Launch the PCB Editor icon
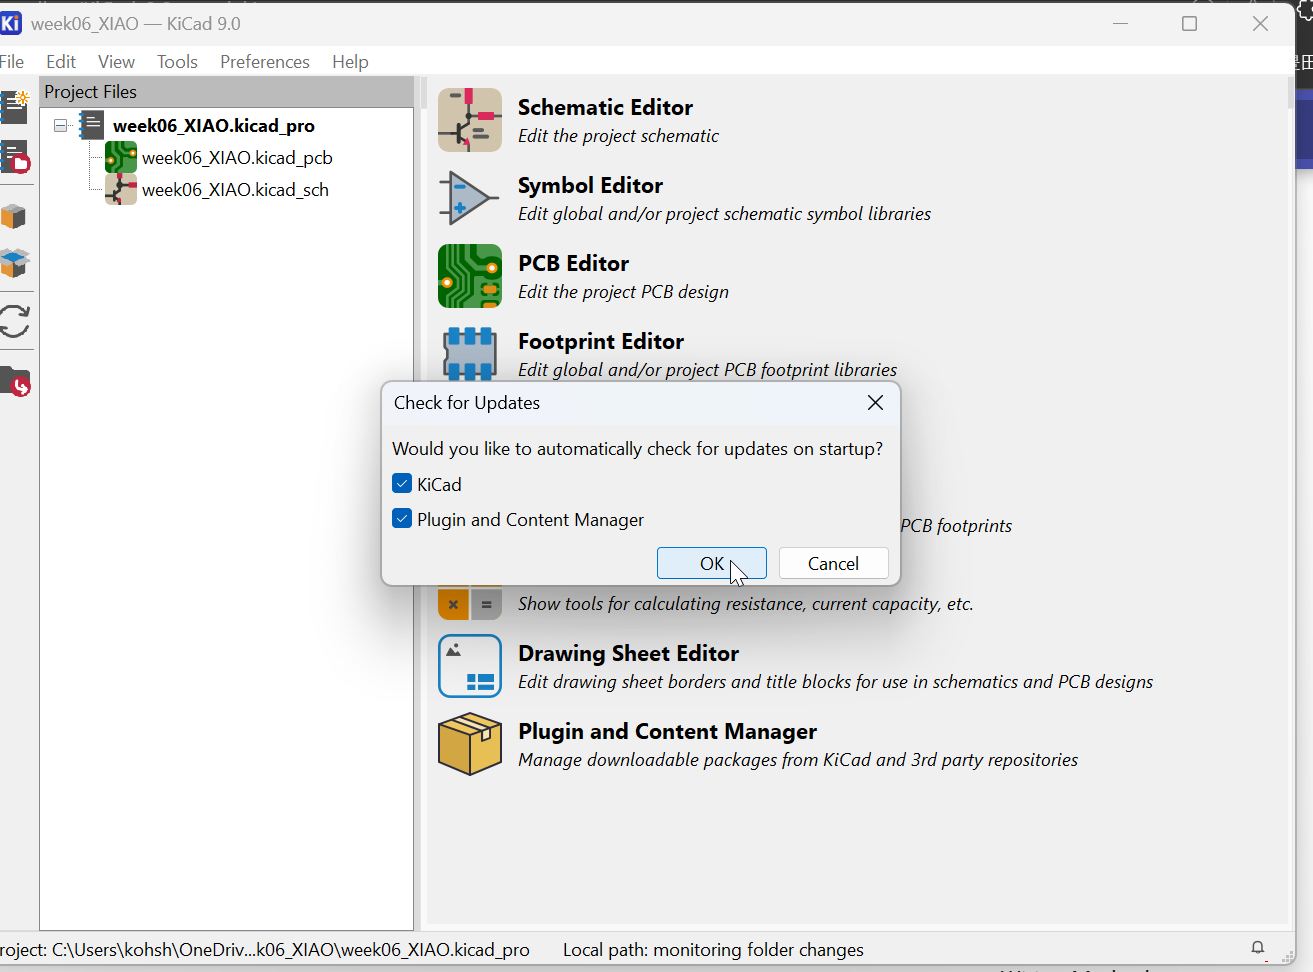1313x972 pixels. tap(470, 276)
